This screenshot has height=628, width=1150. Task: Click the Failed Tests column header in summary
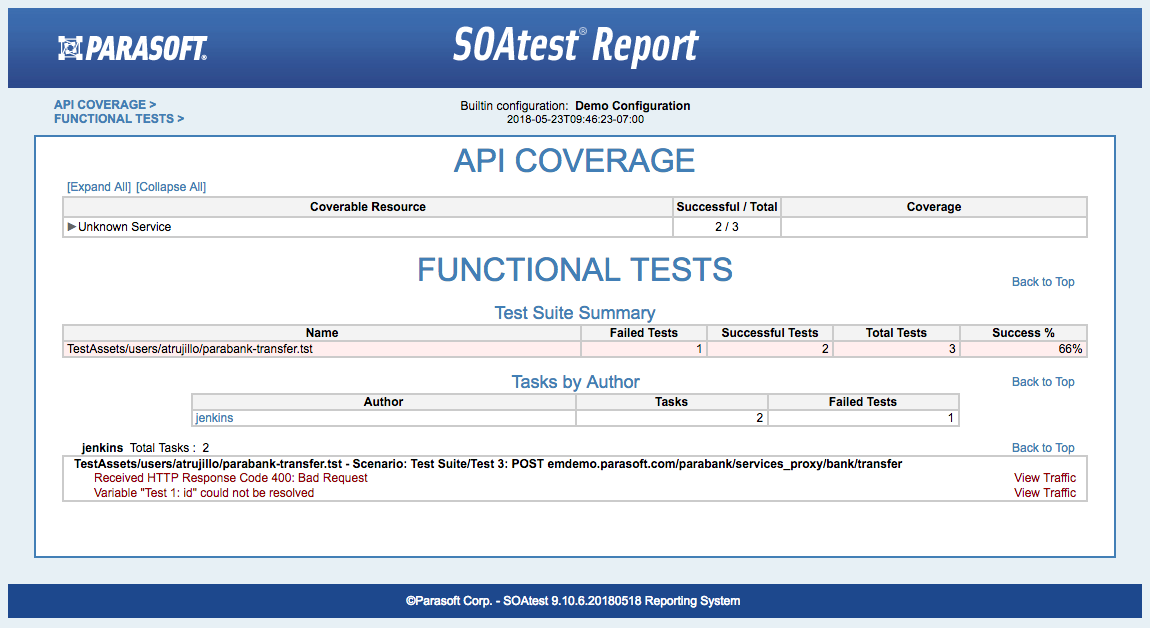pyautogui.click(x=644, y=333)
